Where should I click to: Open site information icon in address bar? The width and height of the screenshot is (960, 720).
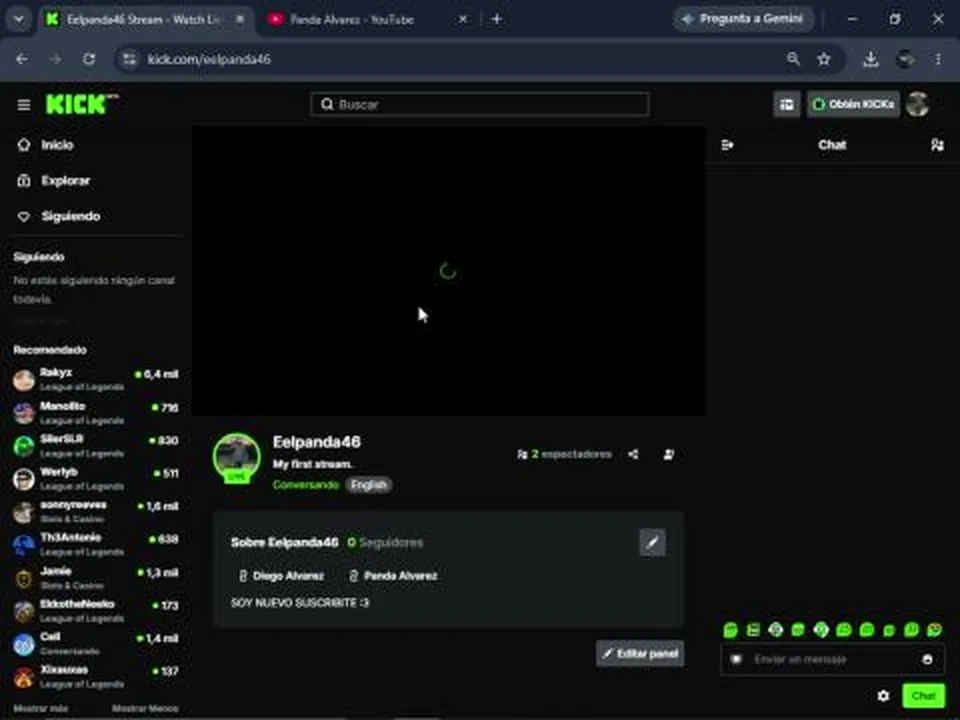click(x=129, y=59)
